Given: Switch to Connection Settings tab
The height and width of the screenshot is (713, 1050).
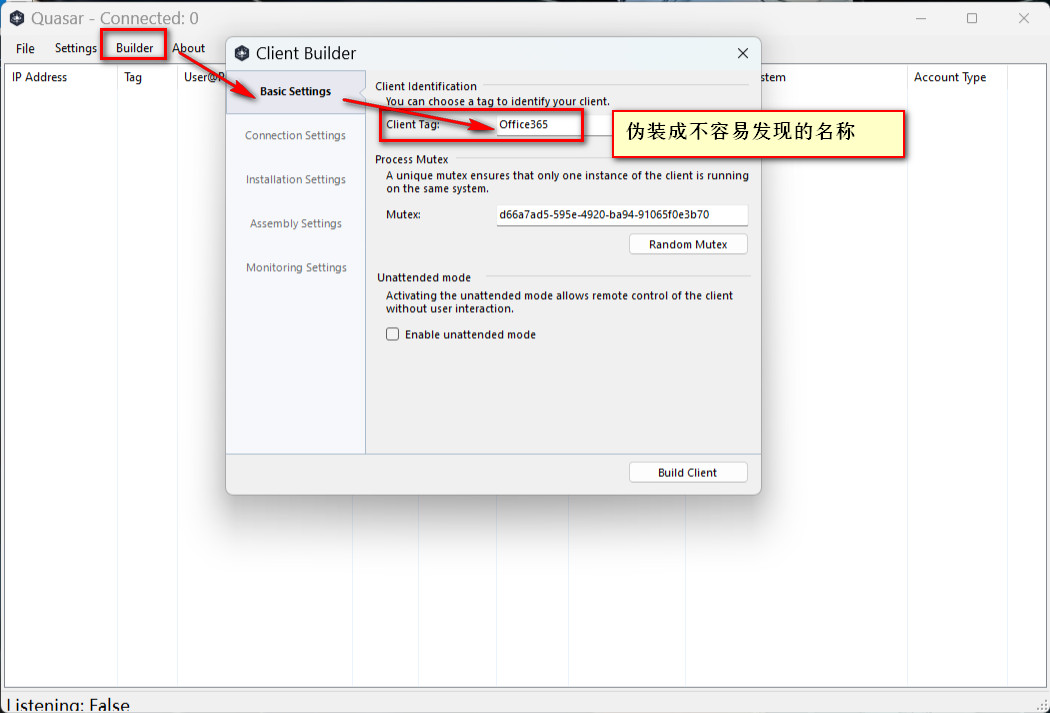Looking at the screenshot, I should (295, 135).
